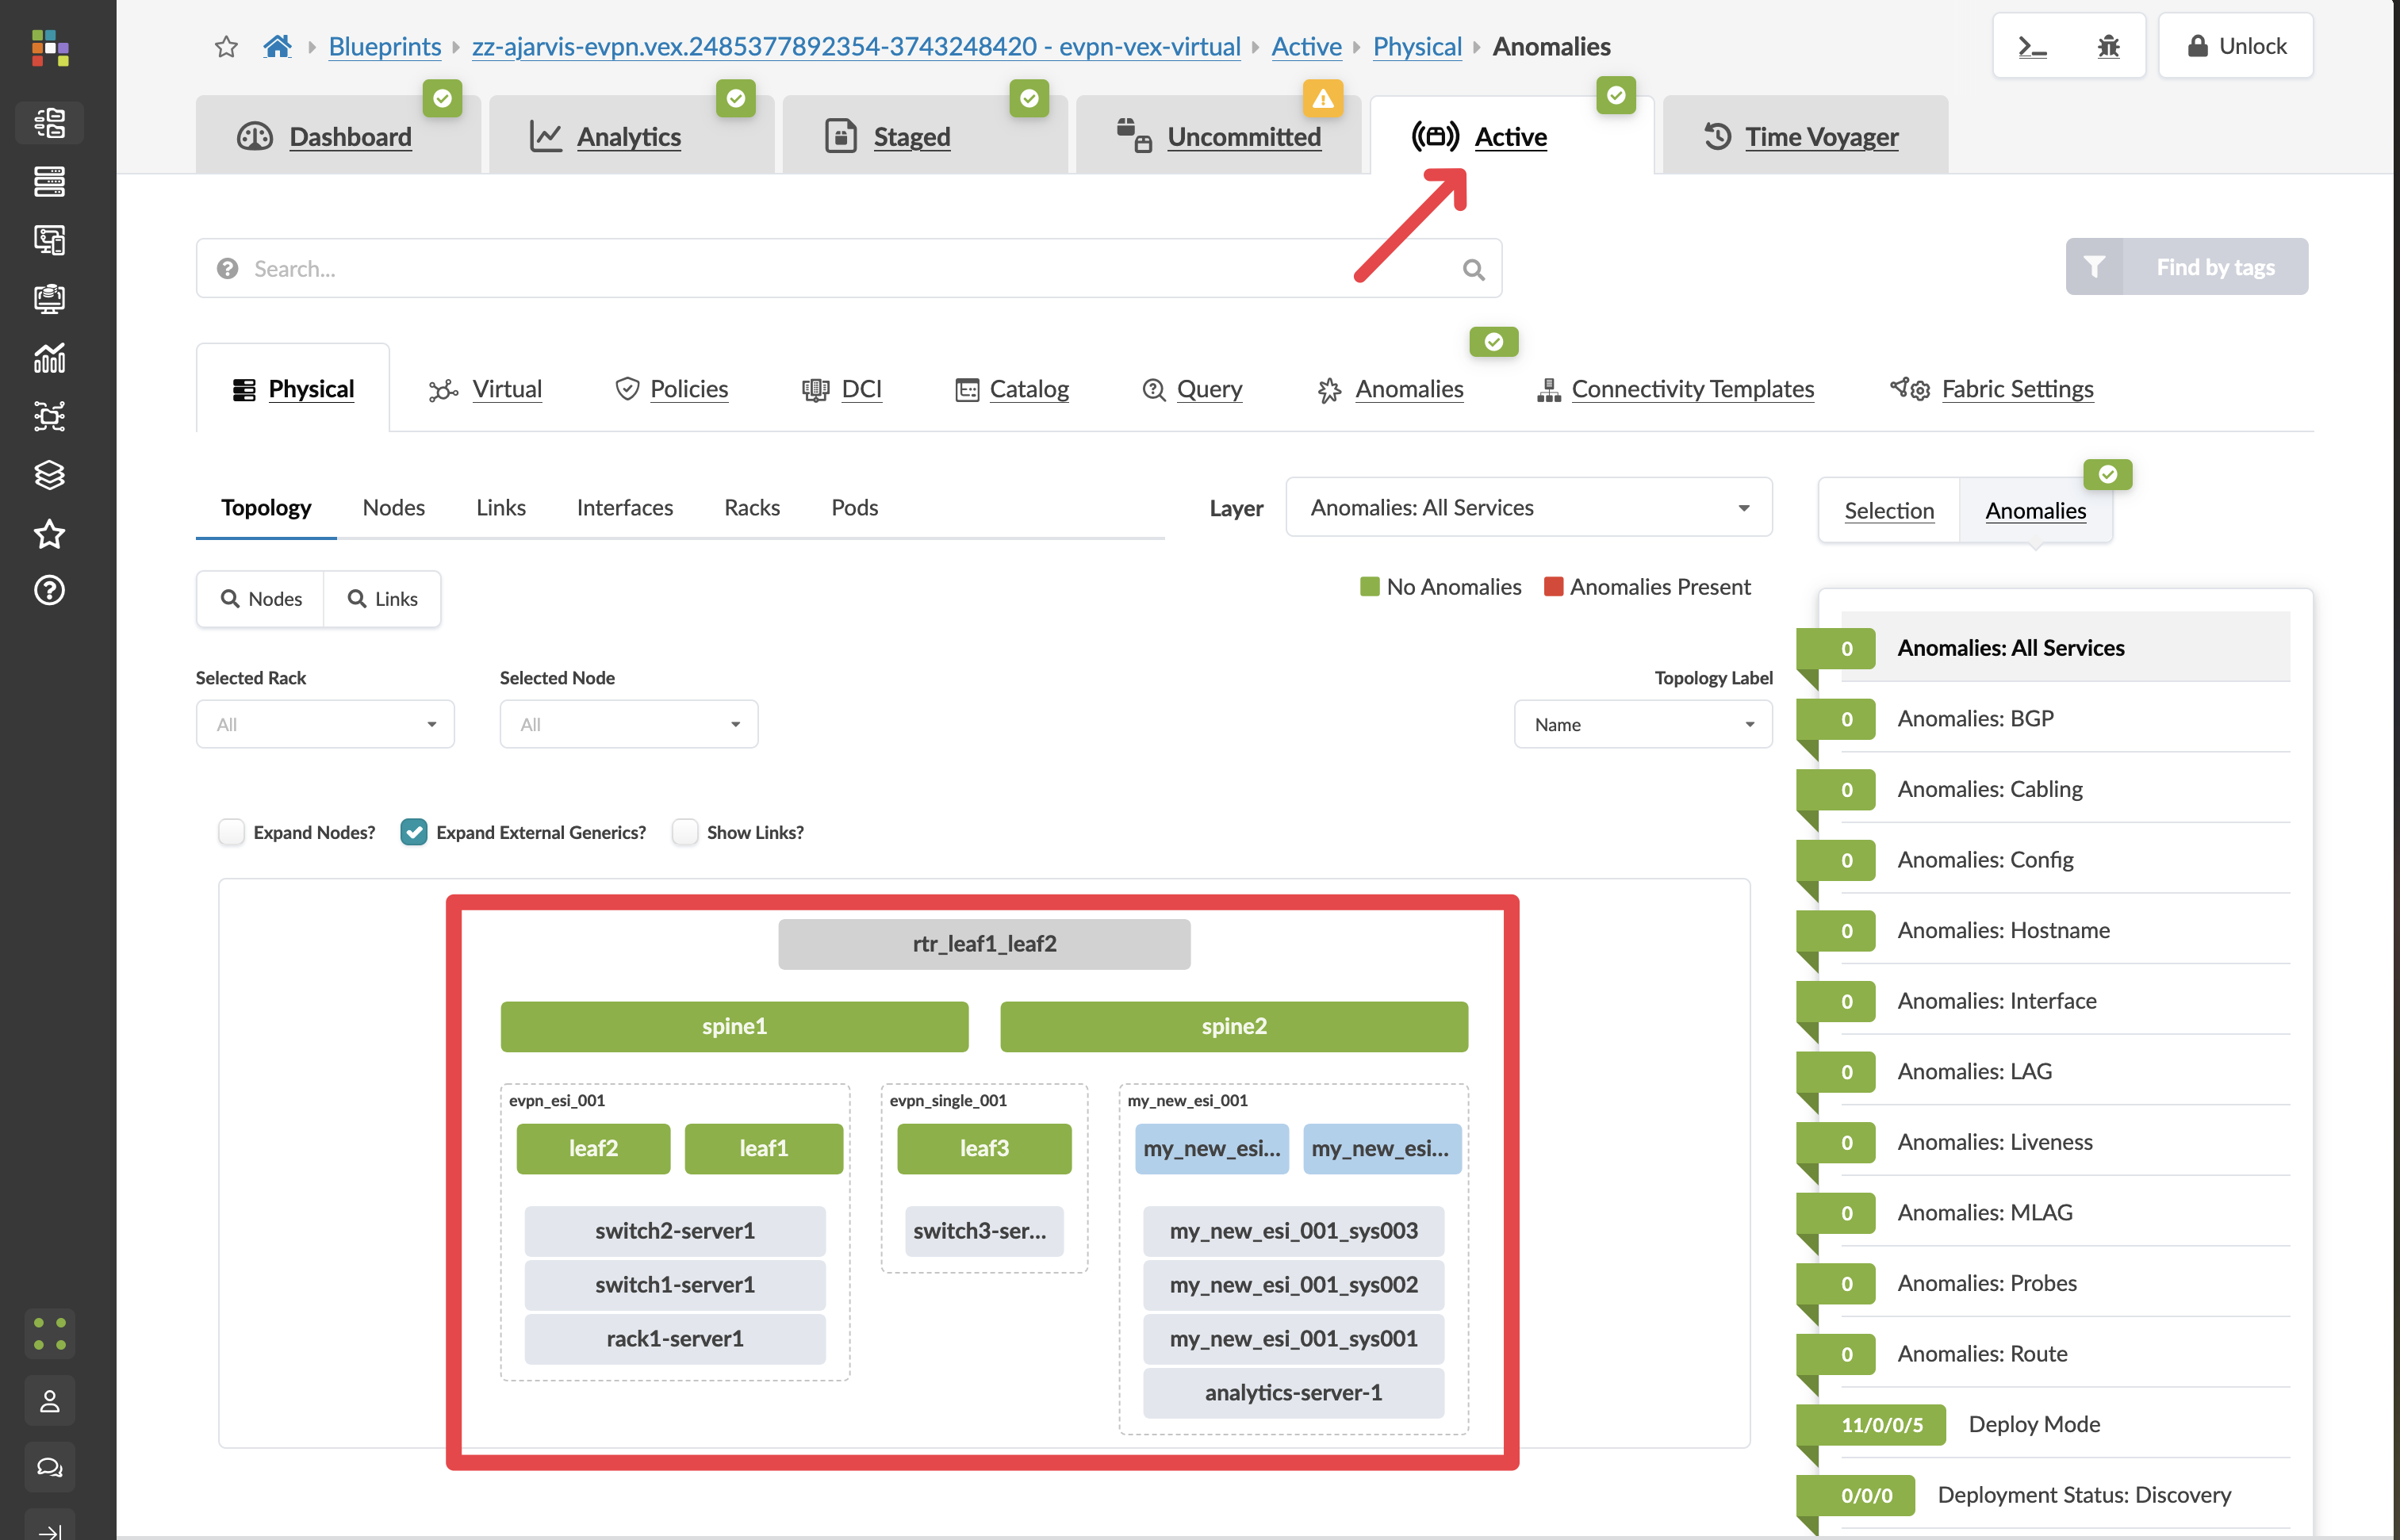Click the Blueprints breadcrumb link
The height and width of the screenshot is (1540, 2400).
point(385,46)
